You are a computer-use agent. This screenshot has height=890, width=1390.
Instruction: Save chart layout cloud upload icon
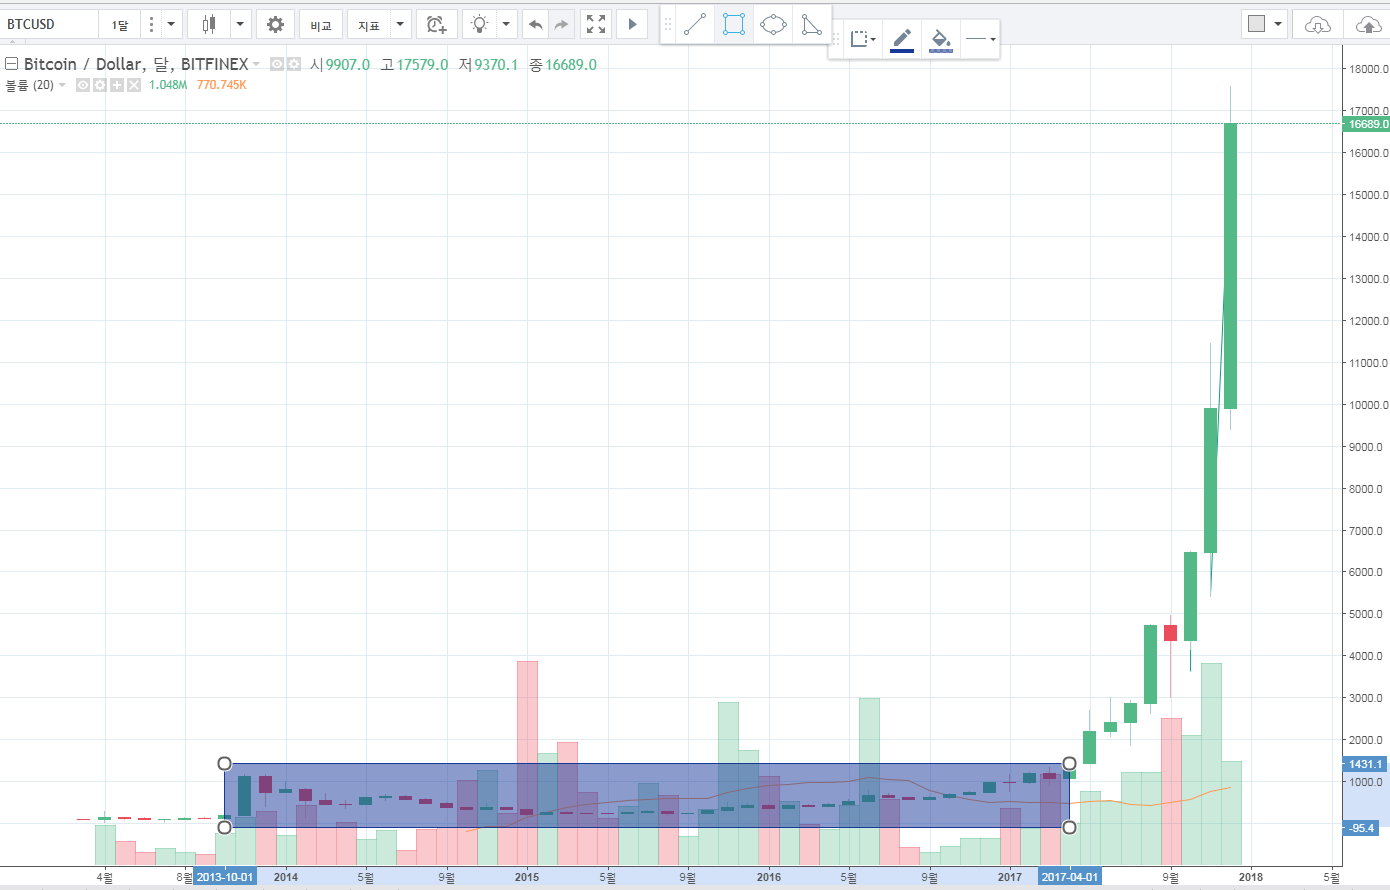pos(1368,24)
